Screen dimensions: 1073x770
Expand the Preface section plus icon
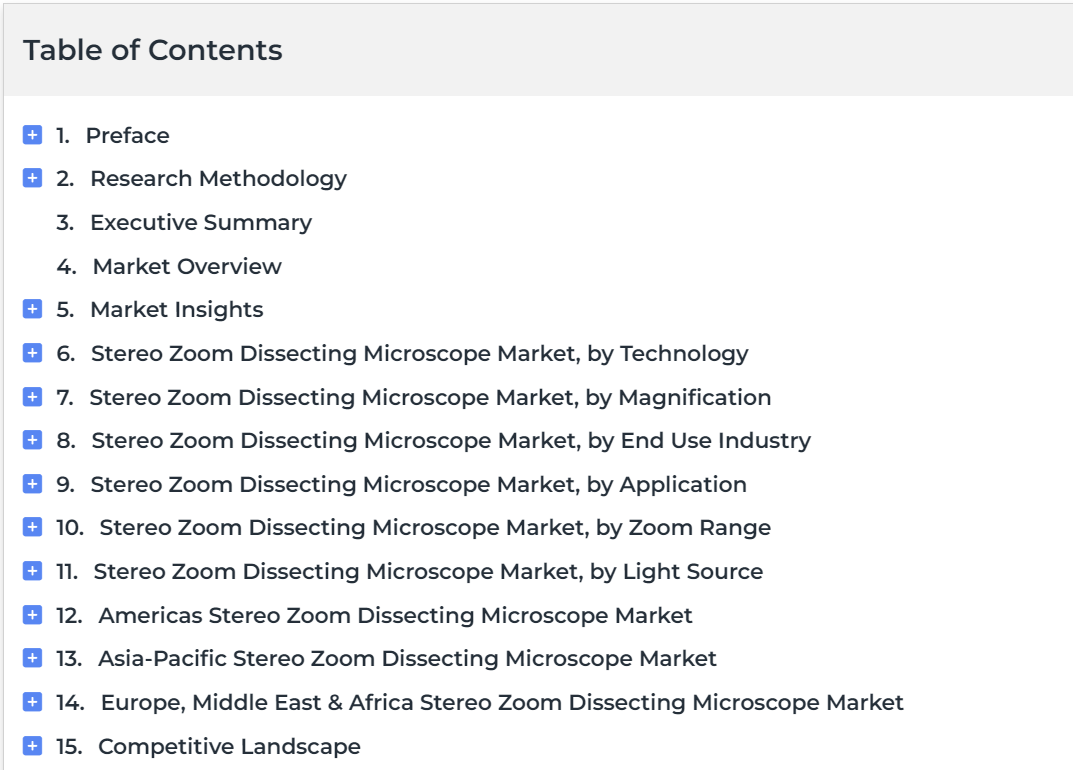(32, 135)
